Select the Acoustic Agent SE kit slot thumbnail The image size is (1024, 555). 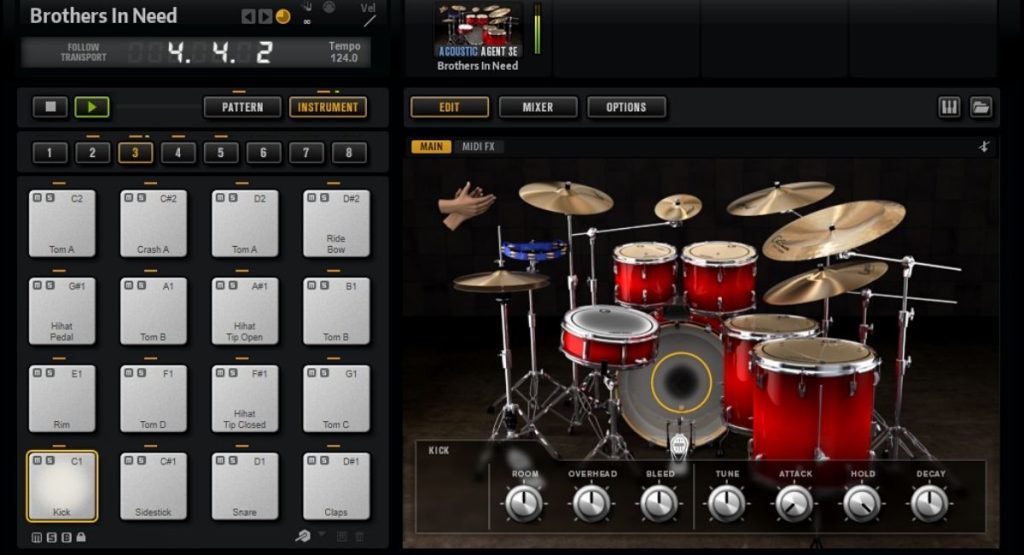[x=478, y=31]
